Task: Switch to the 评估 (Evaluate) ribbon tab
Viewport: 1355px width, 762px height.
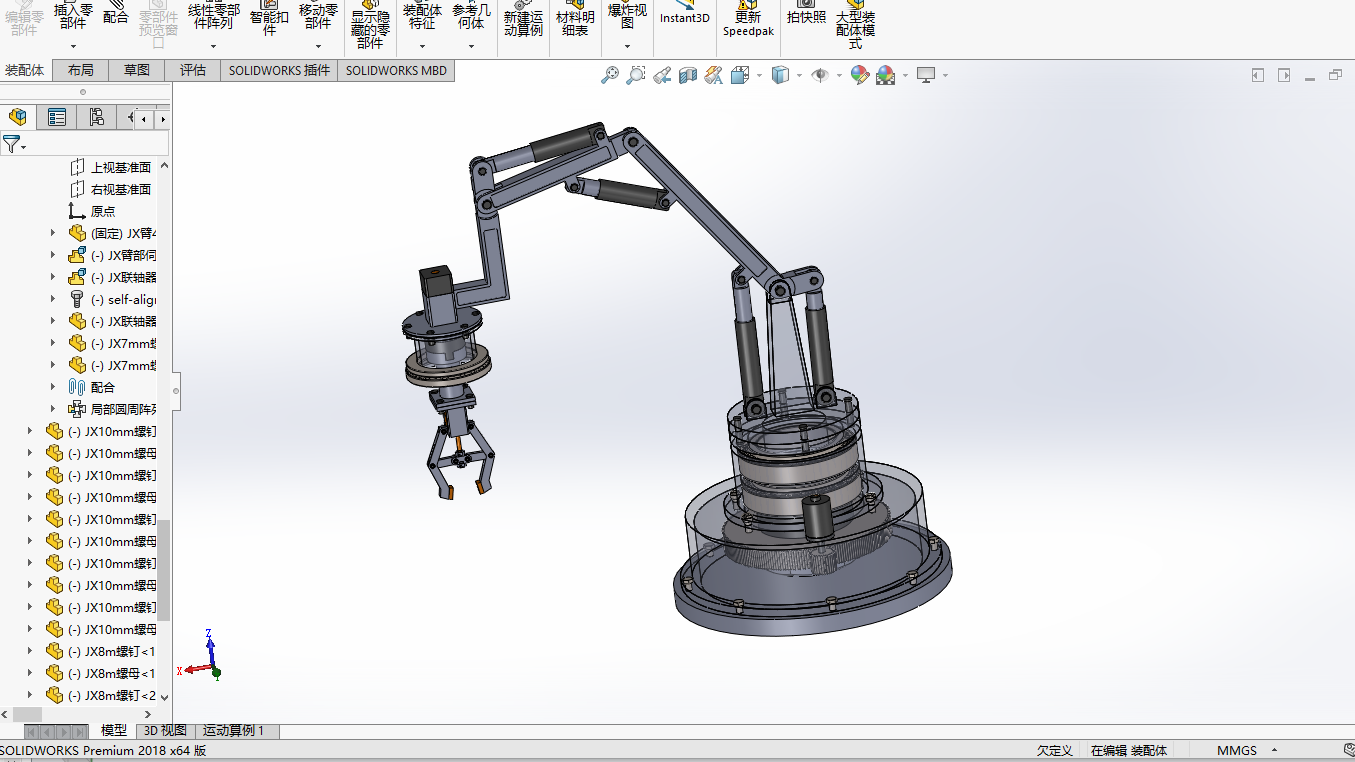Action: (x=192, y=70)
